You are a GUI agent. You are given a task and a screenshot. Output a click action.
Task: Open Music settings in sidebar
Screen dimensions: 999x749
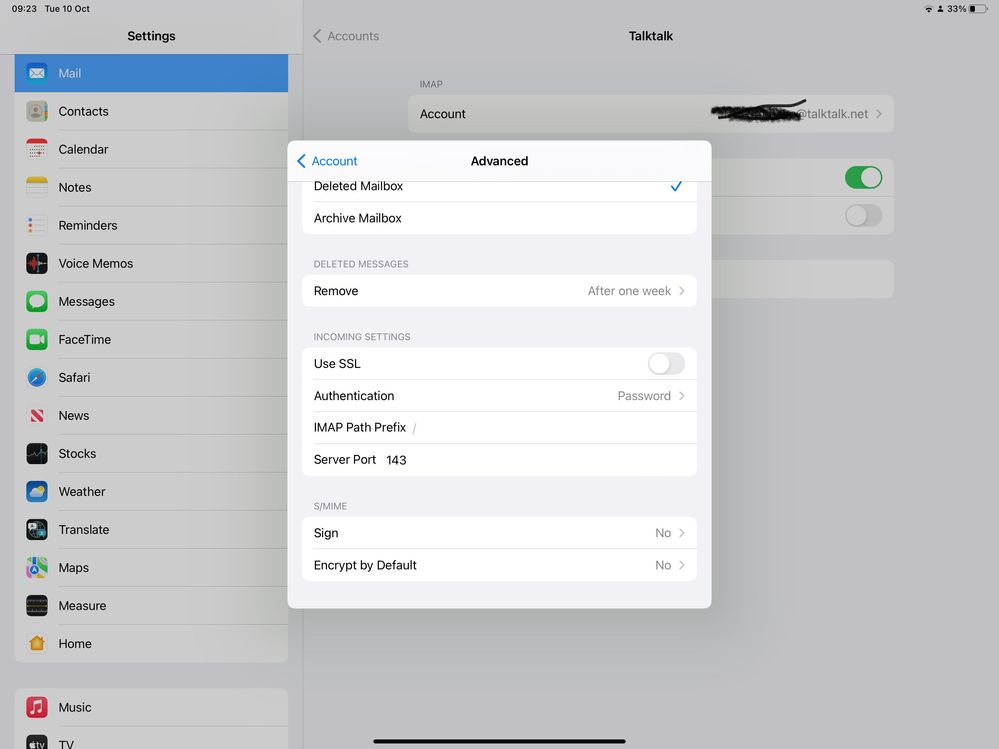[x=151, y=707]
